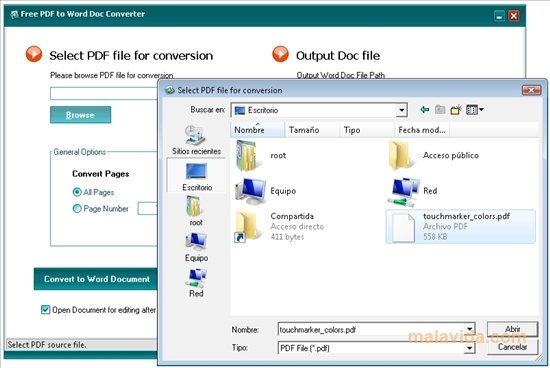Viewport: 550px width, 368px height.
Task: Select the Compartida shortcut folder icon
Action: click(x=247, y=226)
